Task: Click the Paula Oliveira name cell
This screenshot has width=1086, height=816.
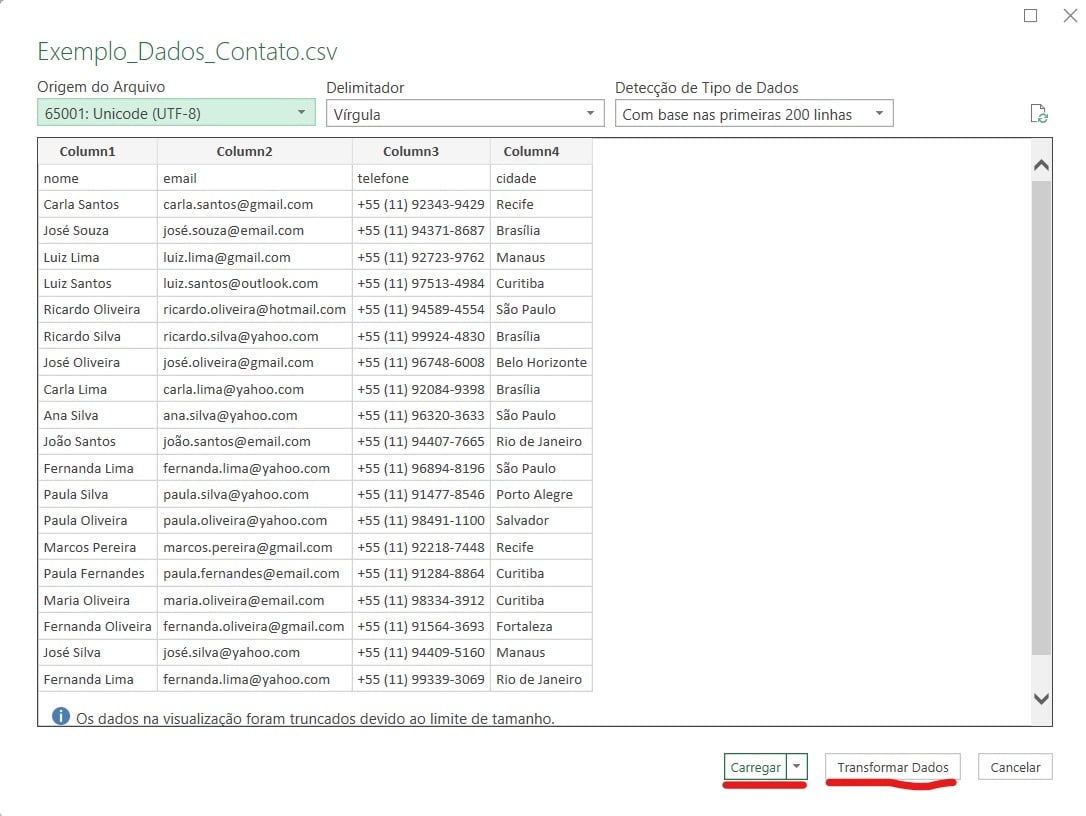Action: tap(98, 520)
